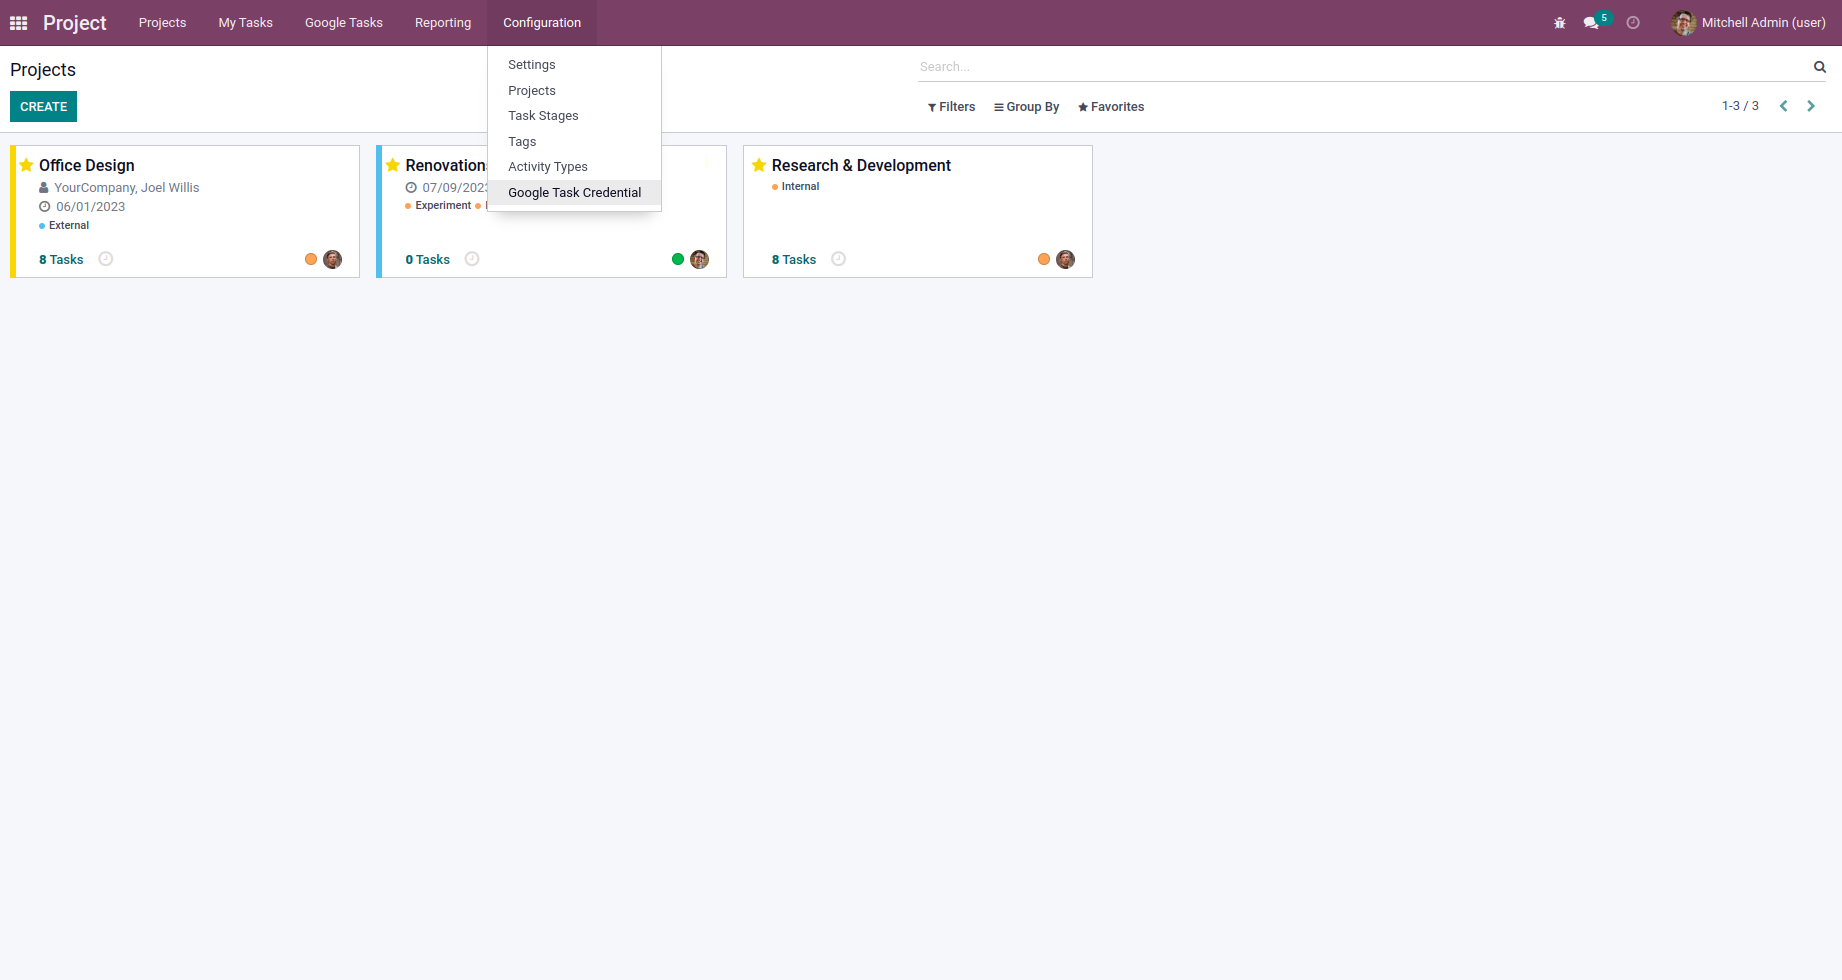Open Mitchell Admin user menu

[x=1749, y=23]
